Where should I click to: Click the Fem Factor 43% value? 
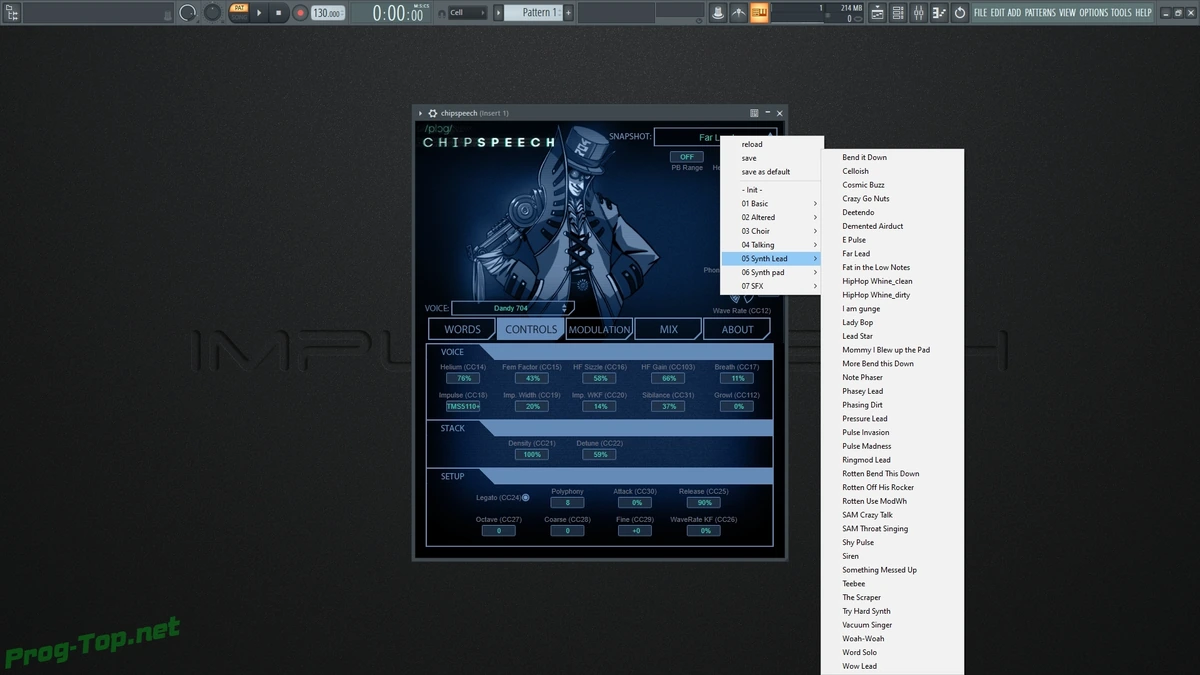(532, 378)
